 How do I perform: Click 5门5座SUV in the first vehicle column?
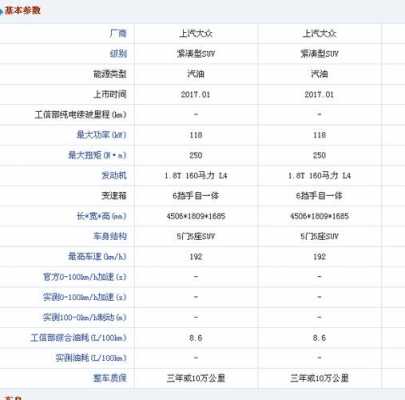pyautogui.click(x=196, y=236)
